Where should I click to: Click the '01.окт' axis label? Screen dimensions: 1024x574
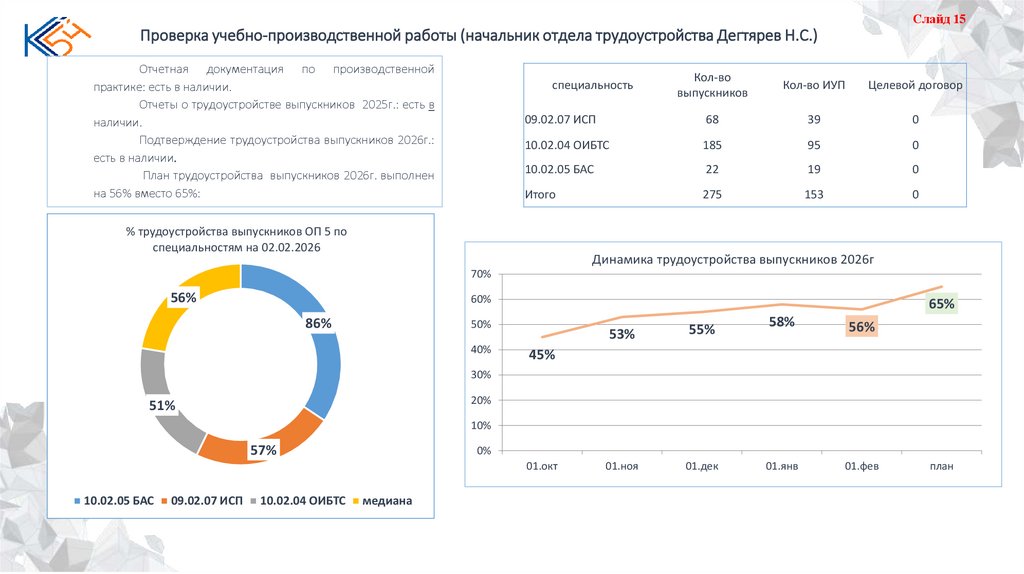coord(542,466)
